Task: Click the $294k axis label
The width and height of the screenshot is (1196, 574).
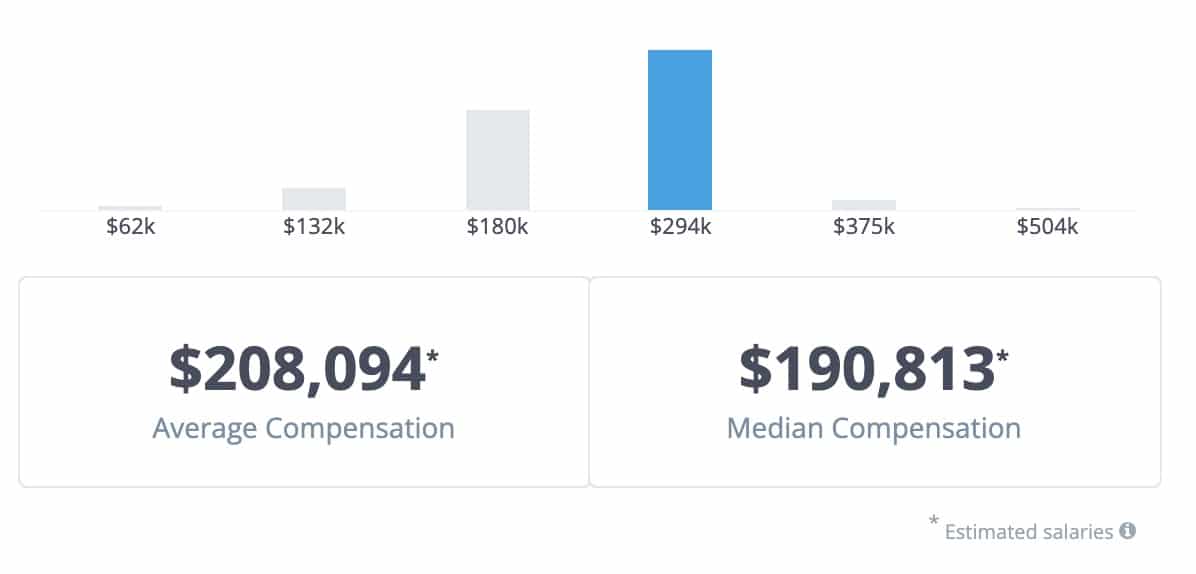Action: click(680, 227)
